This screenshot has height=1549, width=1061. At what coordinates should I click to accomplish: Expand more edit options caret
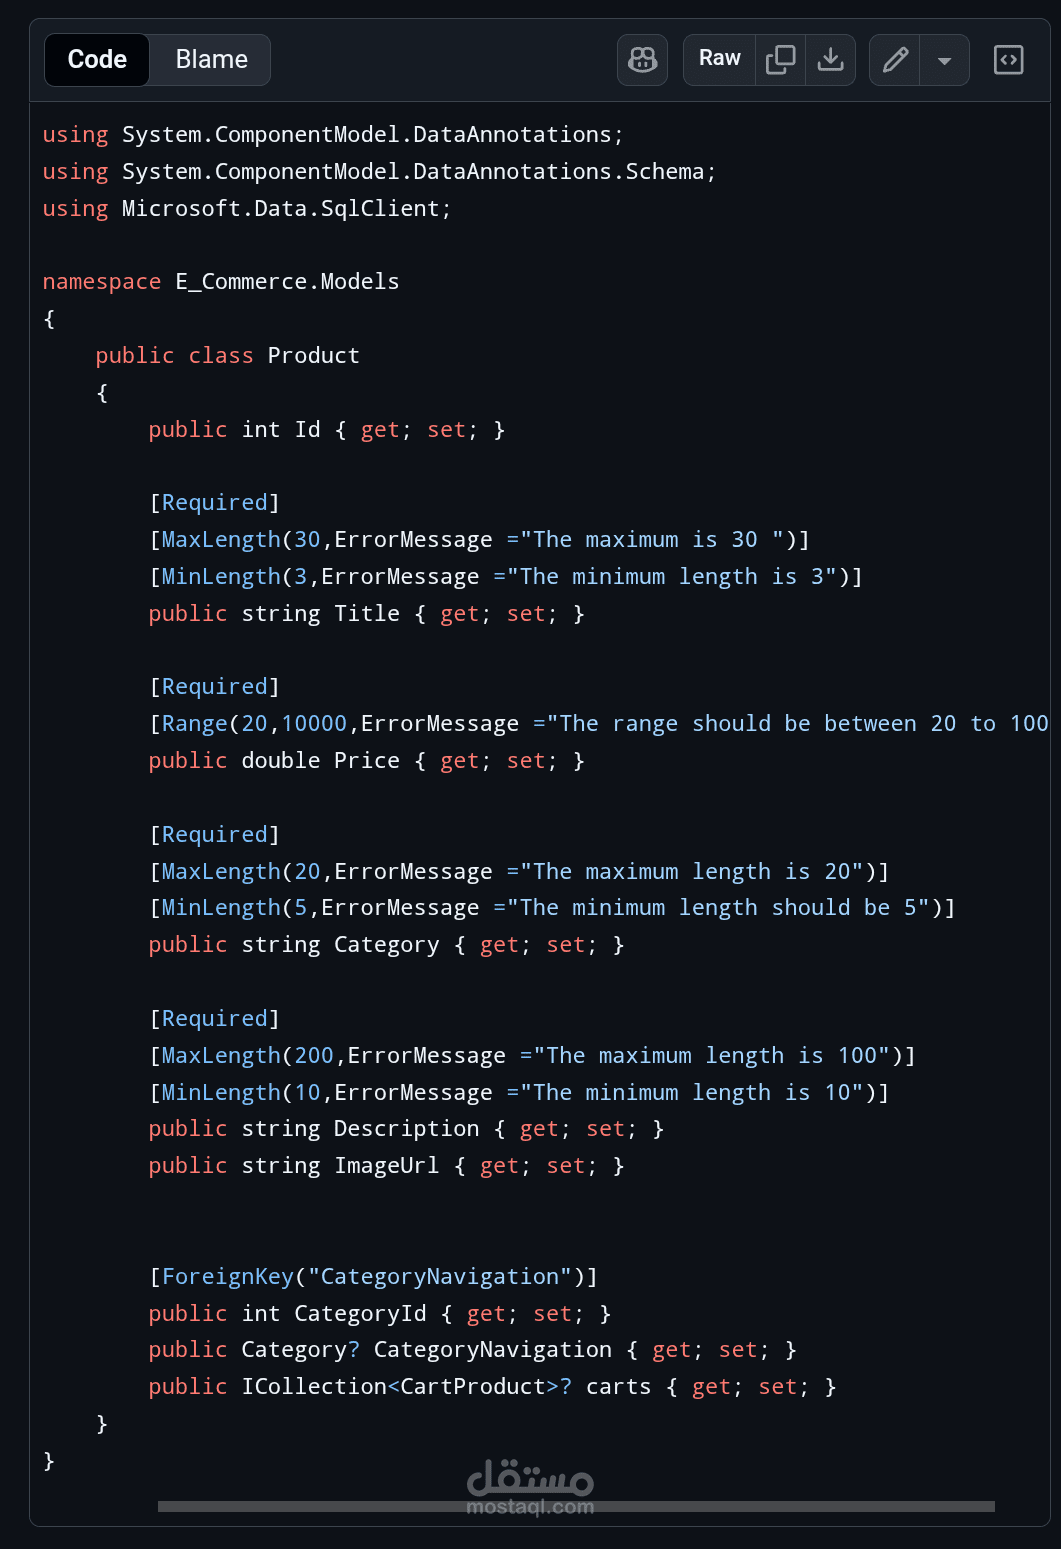944,60
